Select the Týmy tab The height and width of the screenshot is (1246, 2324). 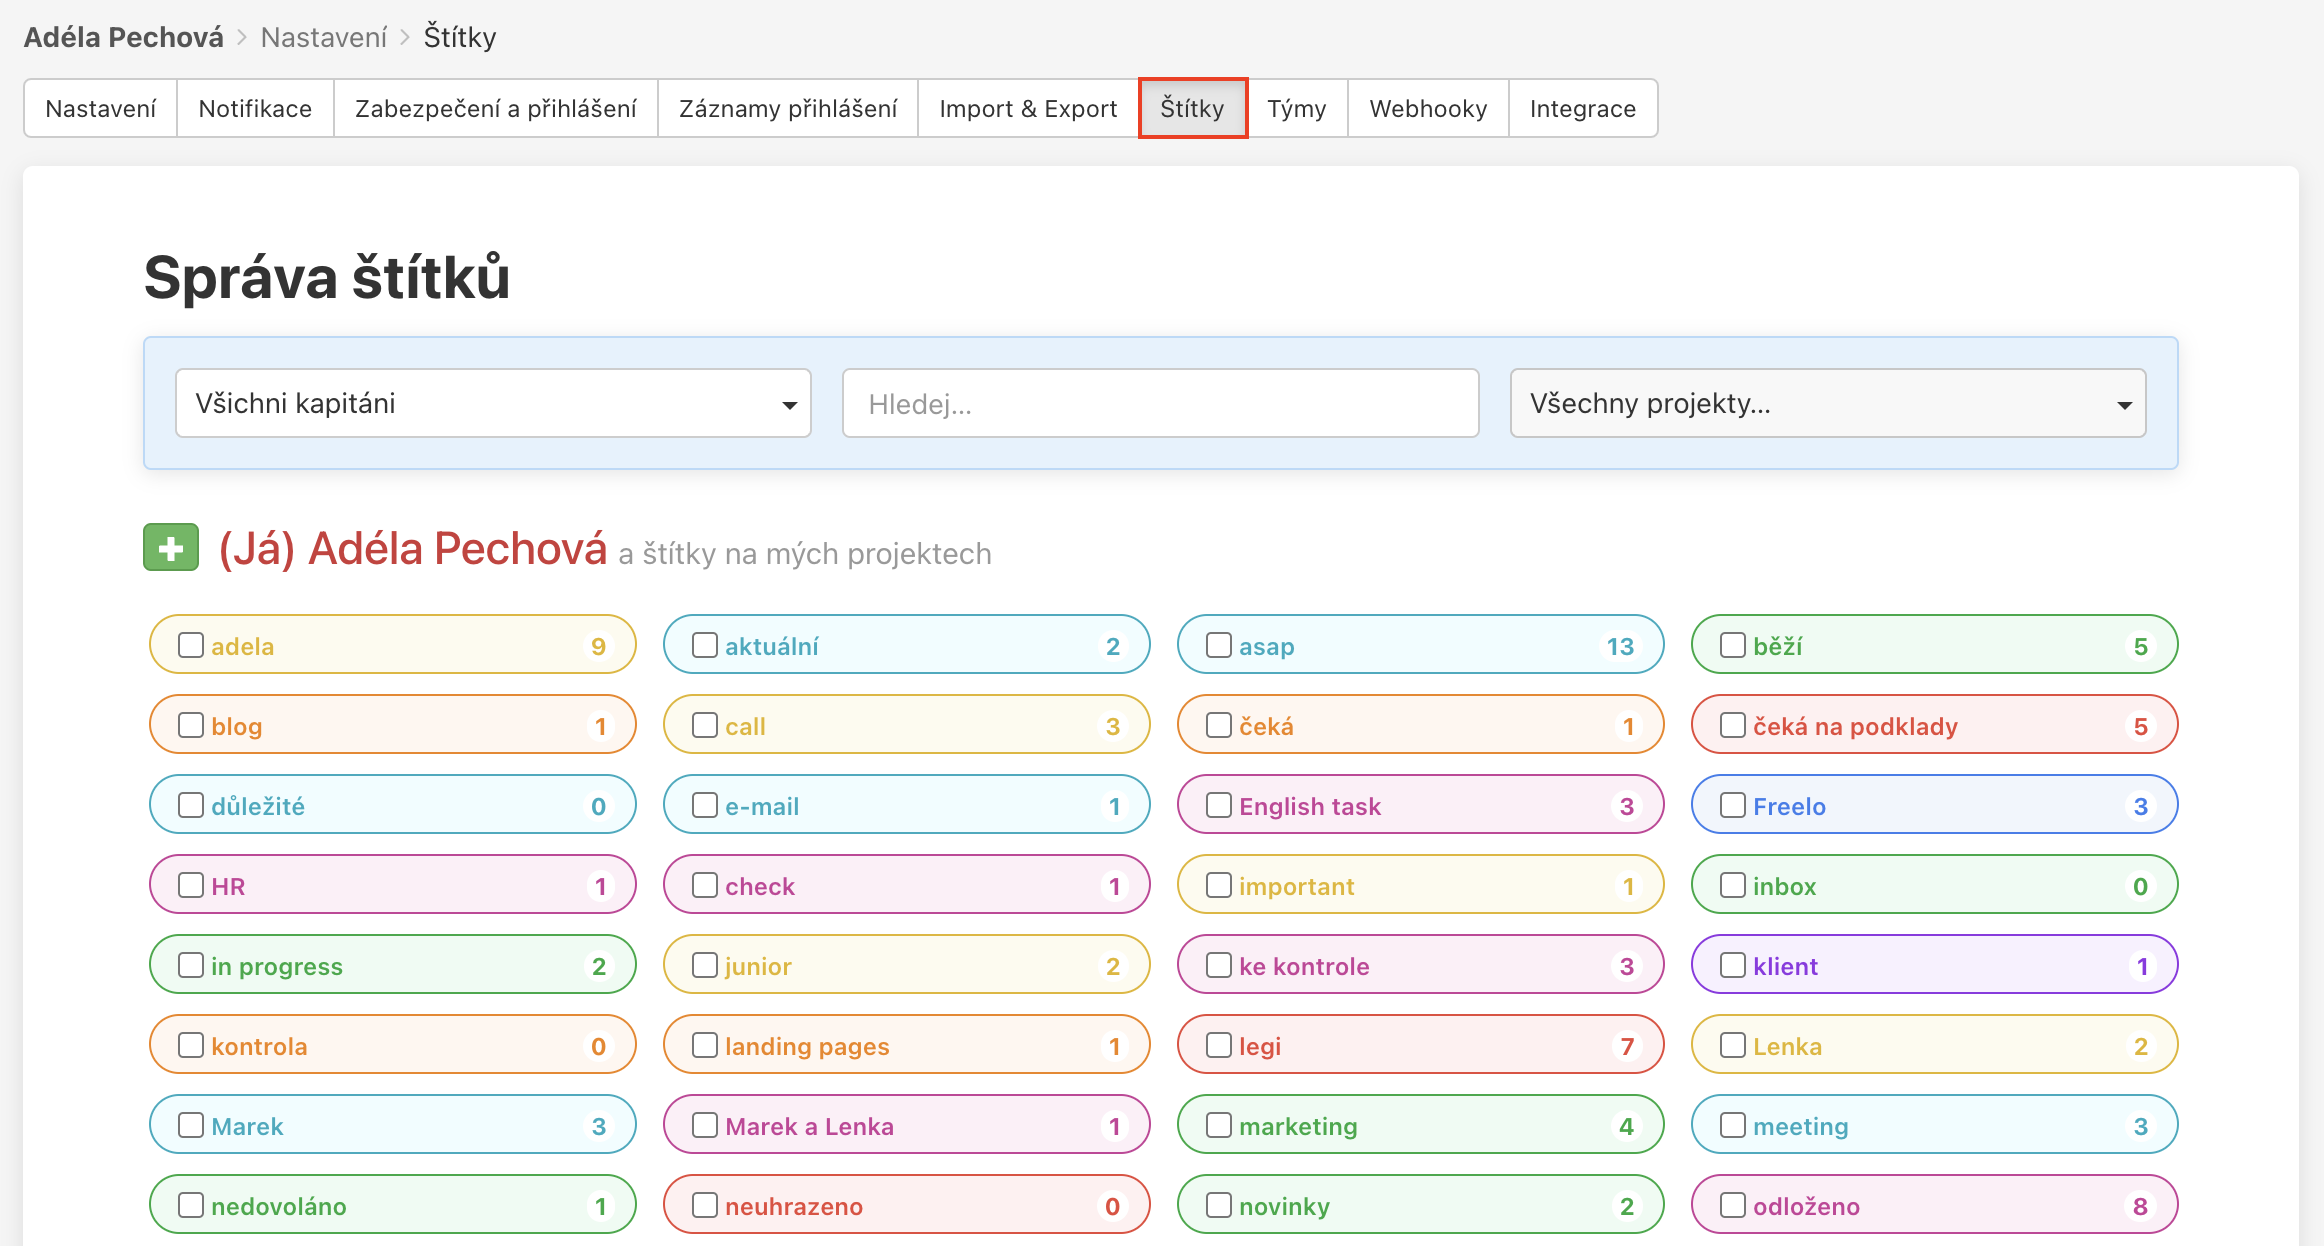[1296, 108]
